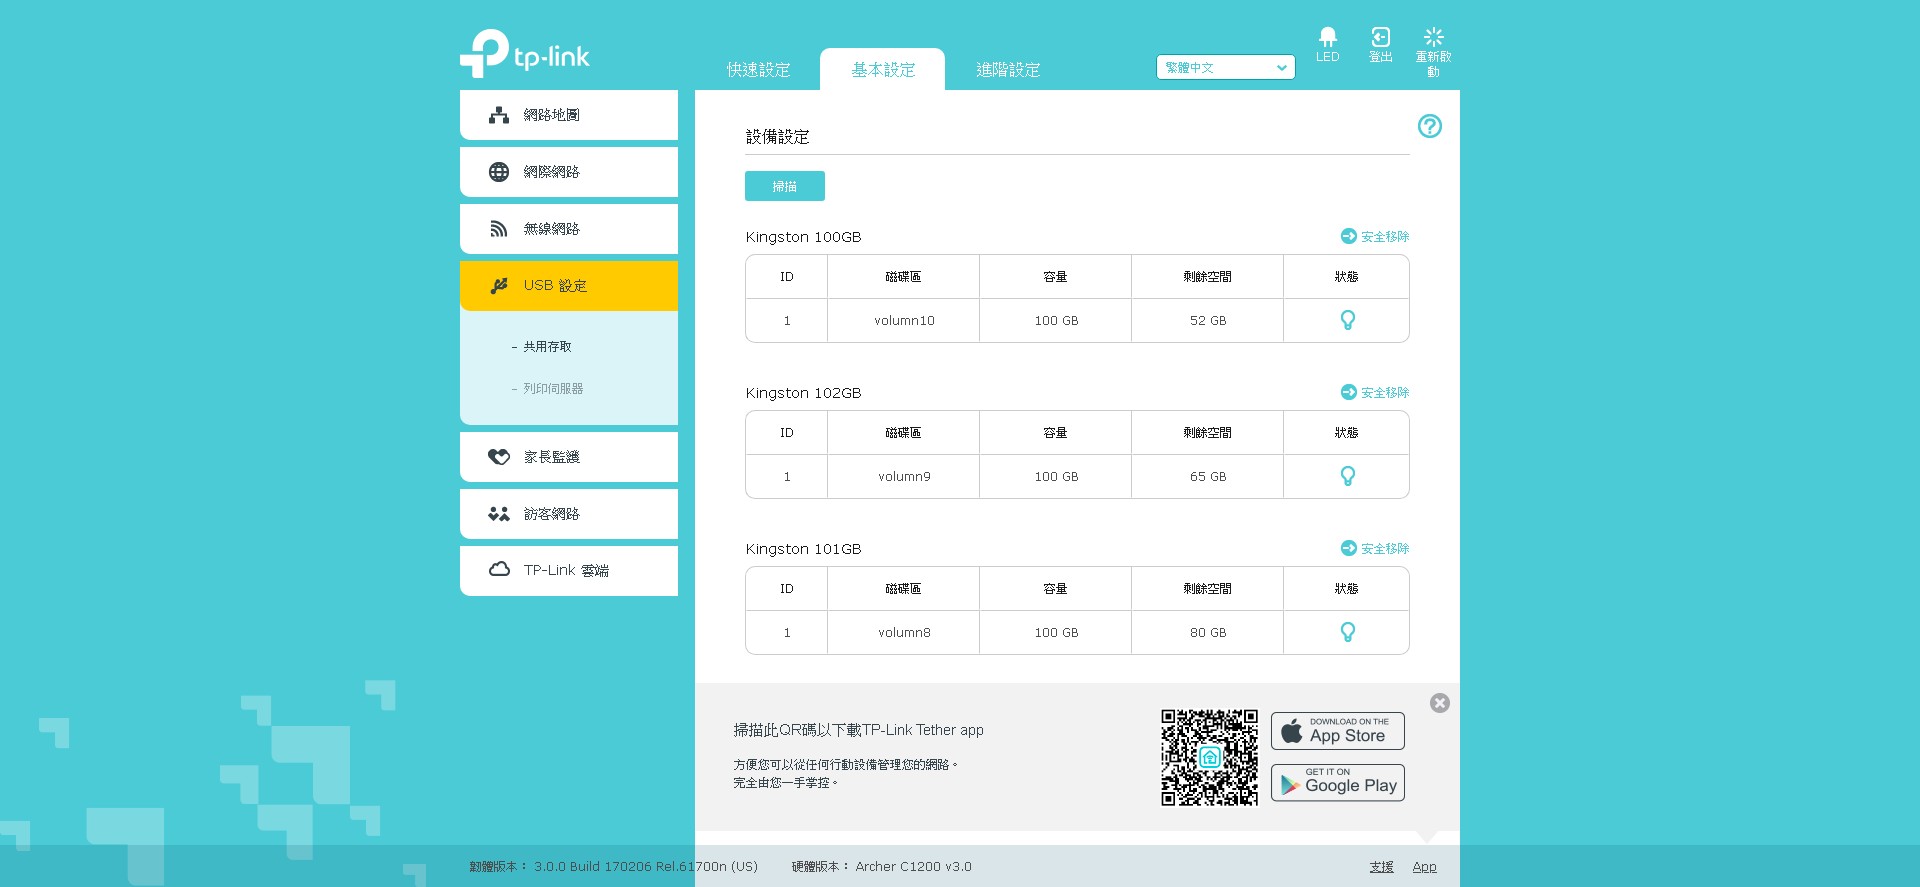Click the Tether QR code
1920x887 pixels.
click(x=1209, y=757)
